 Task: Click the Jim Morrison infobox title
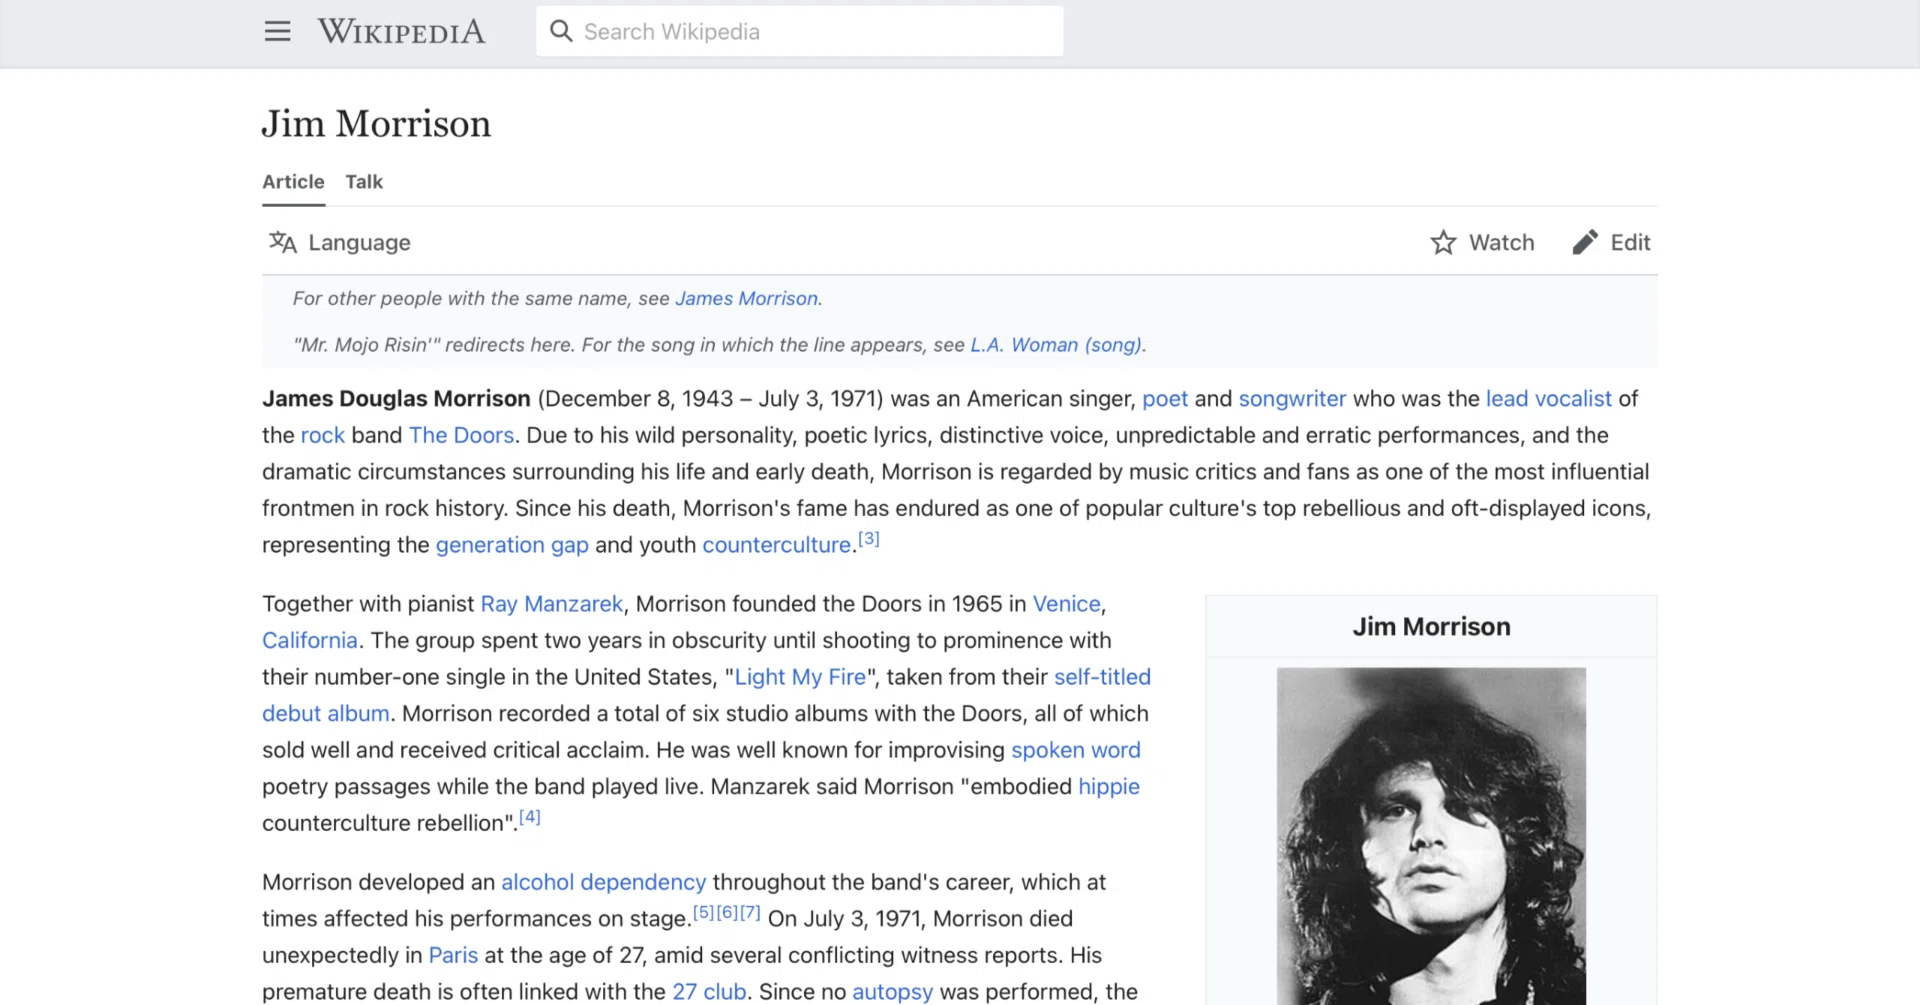pos(1431,627)
